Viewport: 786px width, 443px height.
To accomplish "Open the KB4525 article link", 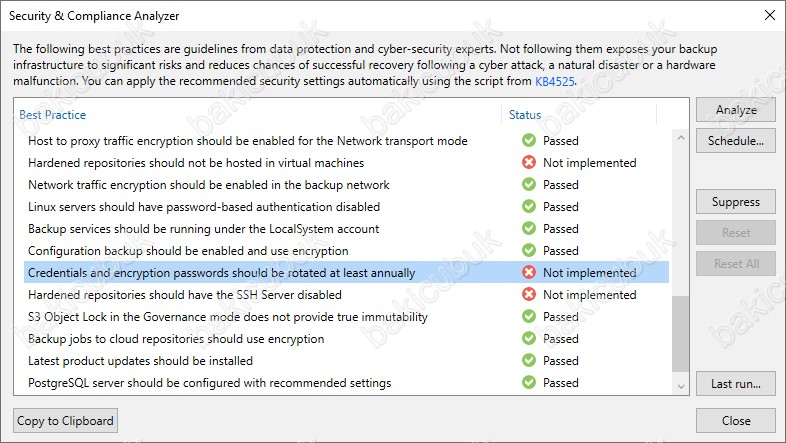I will 554,81.
